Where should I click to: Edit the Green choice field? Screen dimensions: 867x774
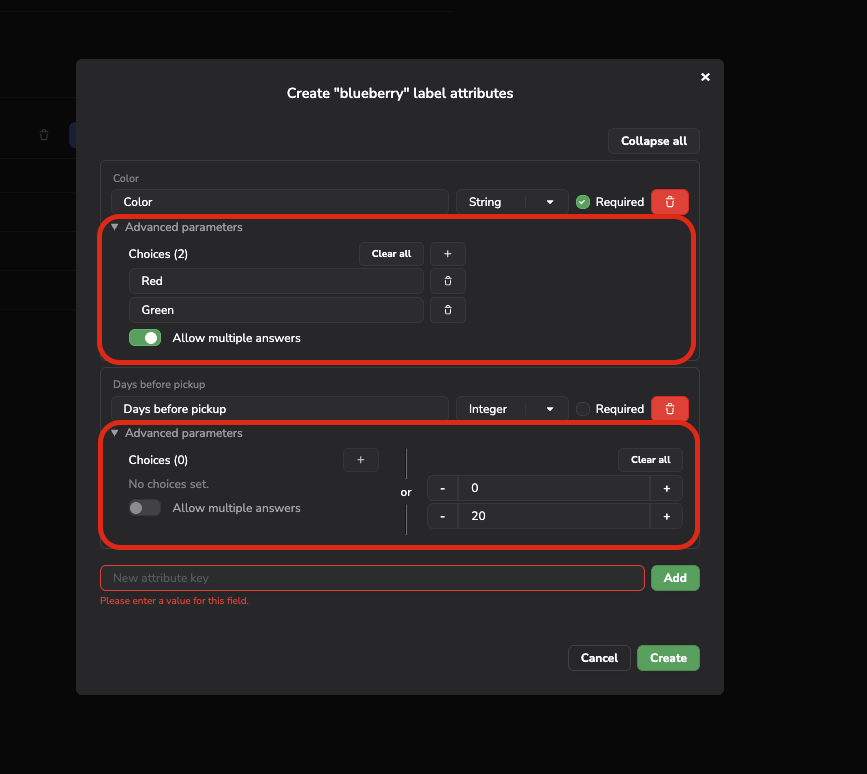tap(276, 310)
